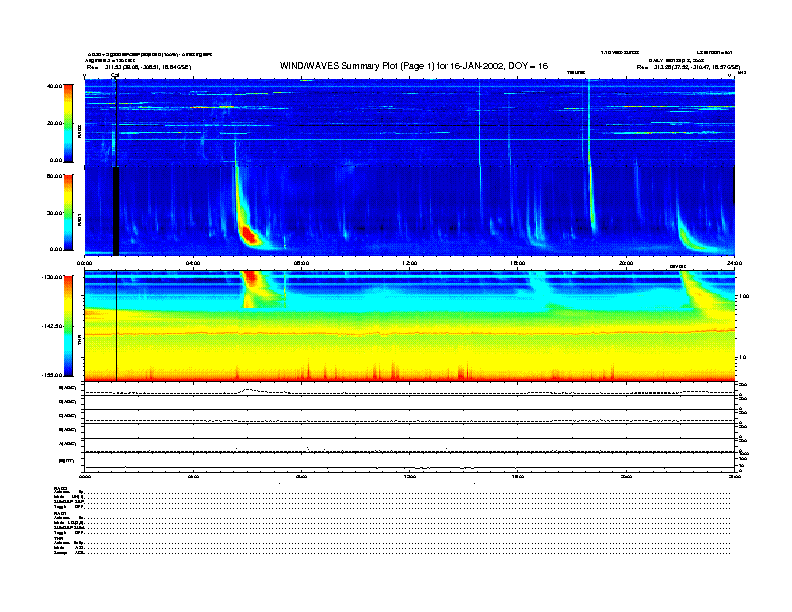This screenshot has height=612, width=792.
Task: Select the -142.50 label on TNR scale
Action: coord(52,326)
